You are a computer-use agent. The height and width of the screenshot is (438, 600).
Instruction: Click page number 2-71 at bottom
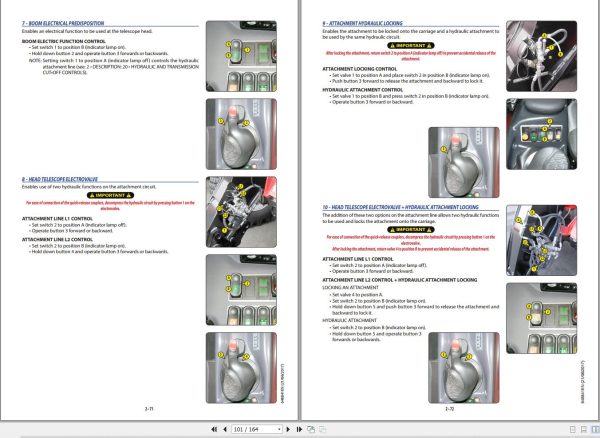(149, 409)
